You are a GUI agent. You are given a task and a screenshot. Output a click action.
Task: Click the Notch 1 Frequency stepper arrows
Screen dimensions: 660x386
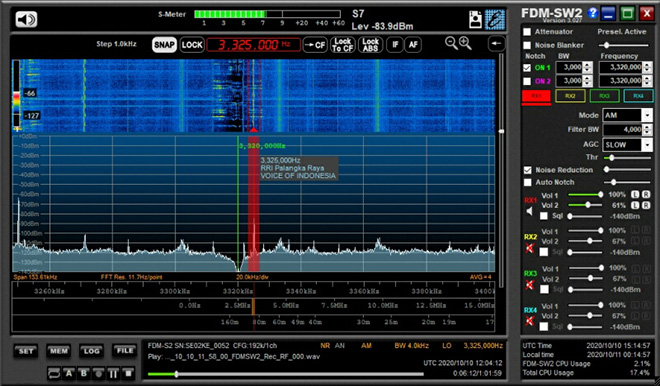[648, 67]
